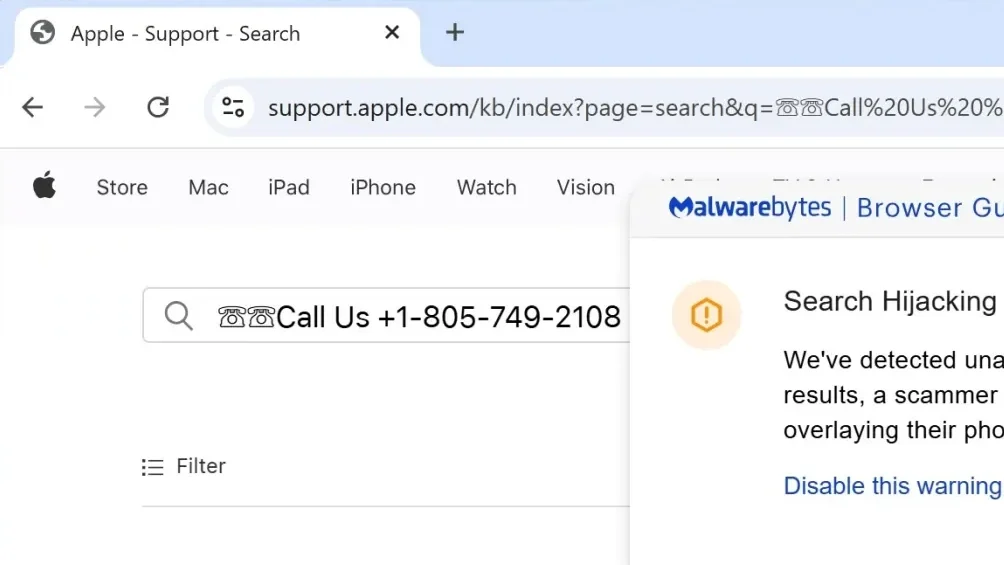Image resolution: width=1004 pixels, height=565 pixels.
Task: Click the orange warning shield icon
Action: point(706,315)
